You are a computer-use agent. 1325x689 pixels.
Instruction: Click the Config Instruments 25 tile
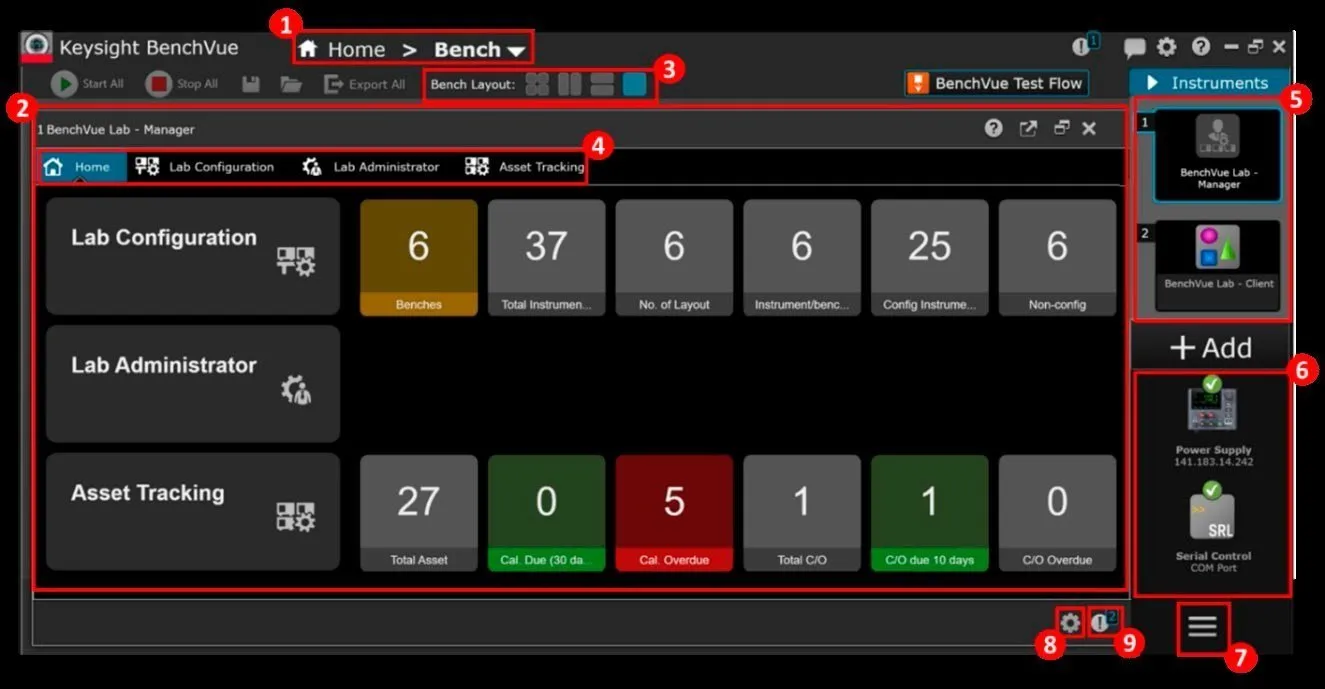[929, 258]
